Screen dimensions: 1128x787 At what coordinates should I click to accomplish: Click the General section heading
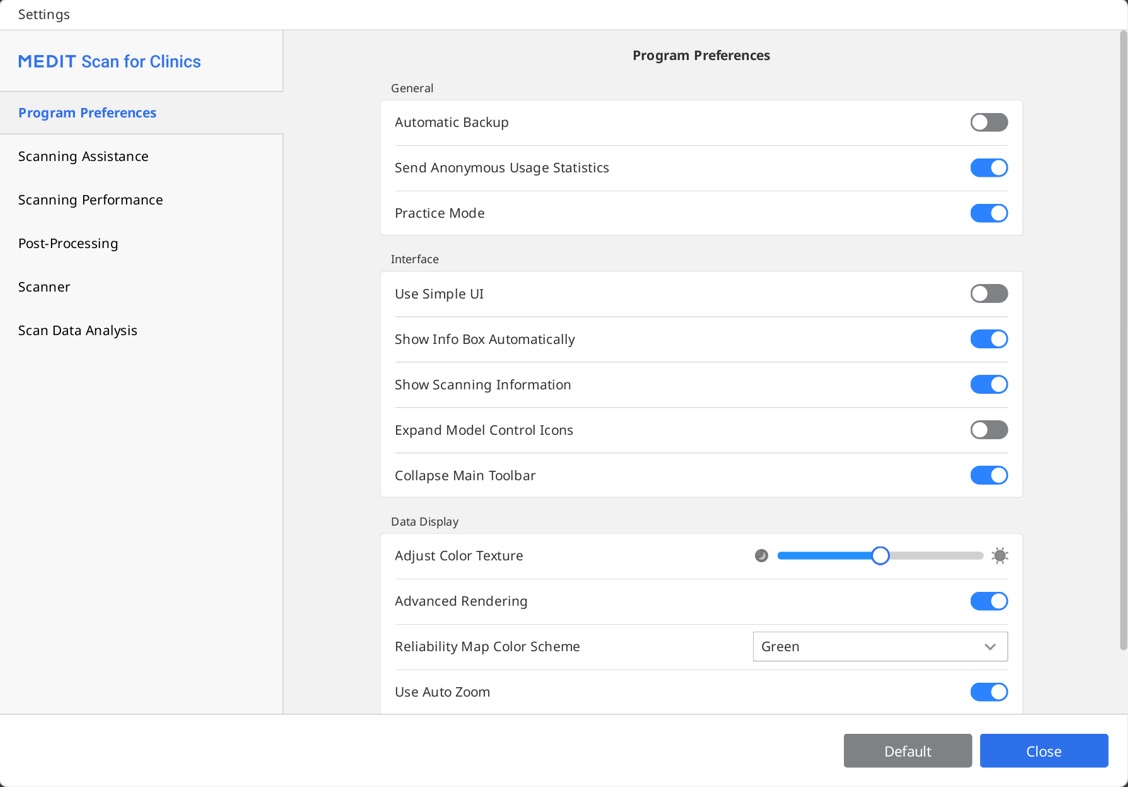point(412,88)
